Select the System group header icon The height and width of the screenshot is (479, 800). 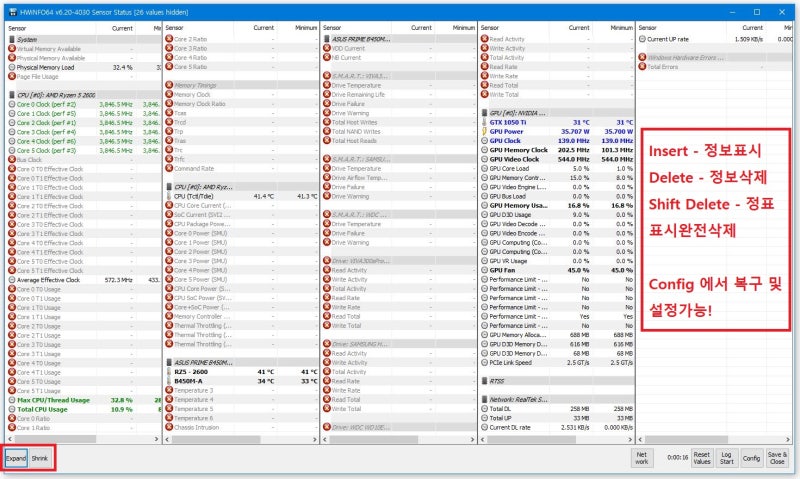[x=12, y=39]
